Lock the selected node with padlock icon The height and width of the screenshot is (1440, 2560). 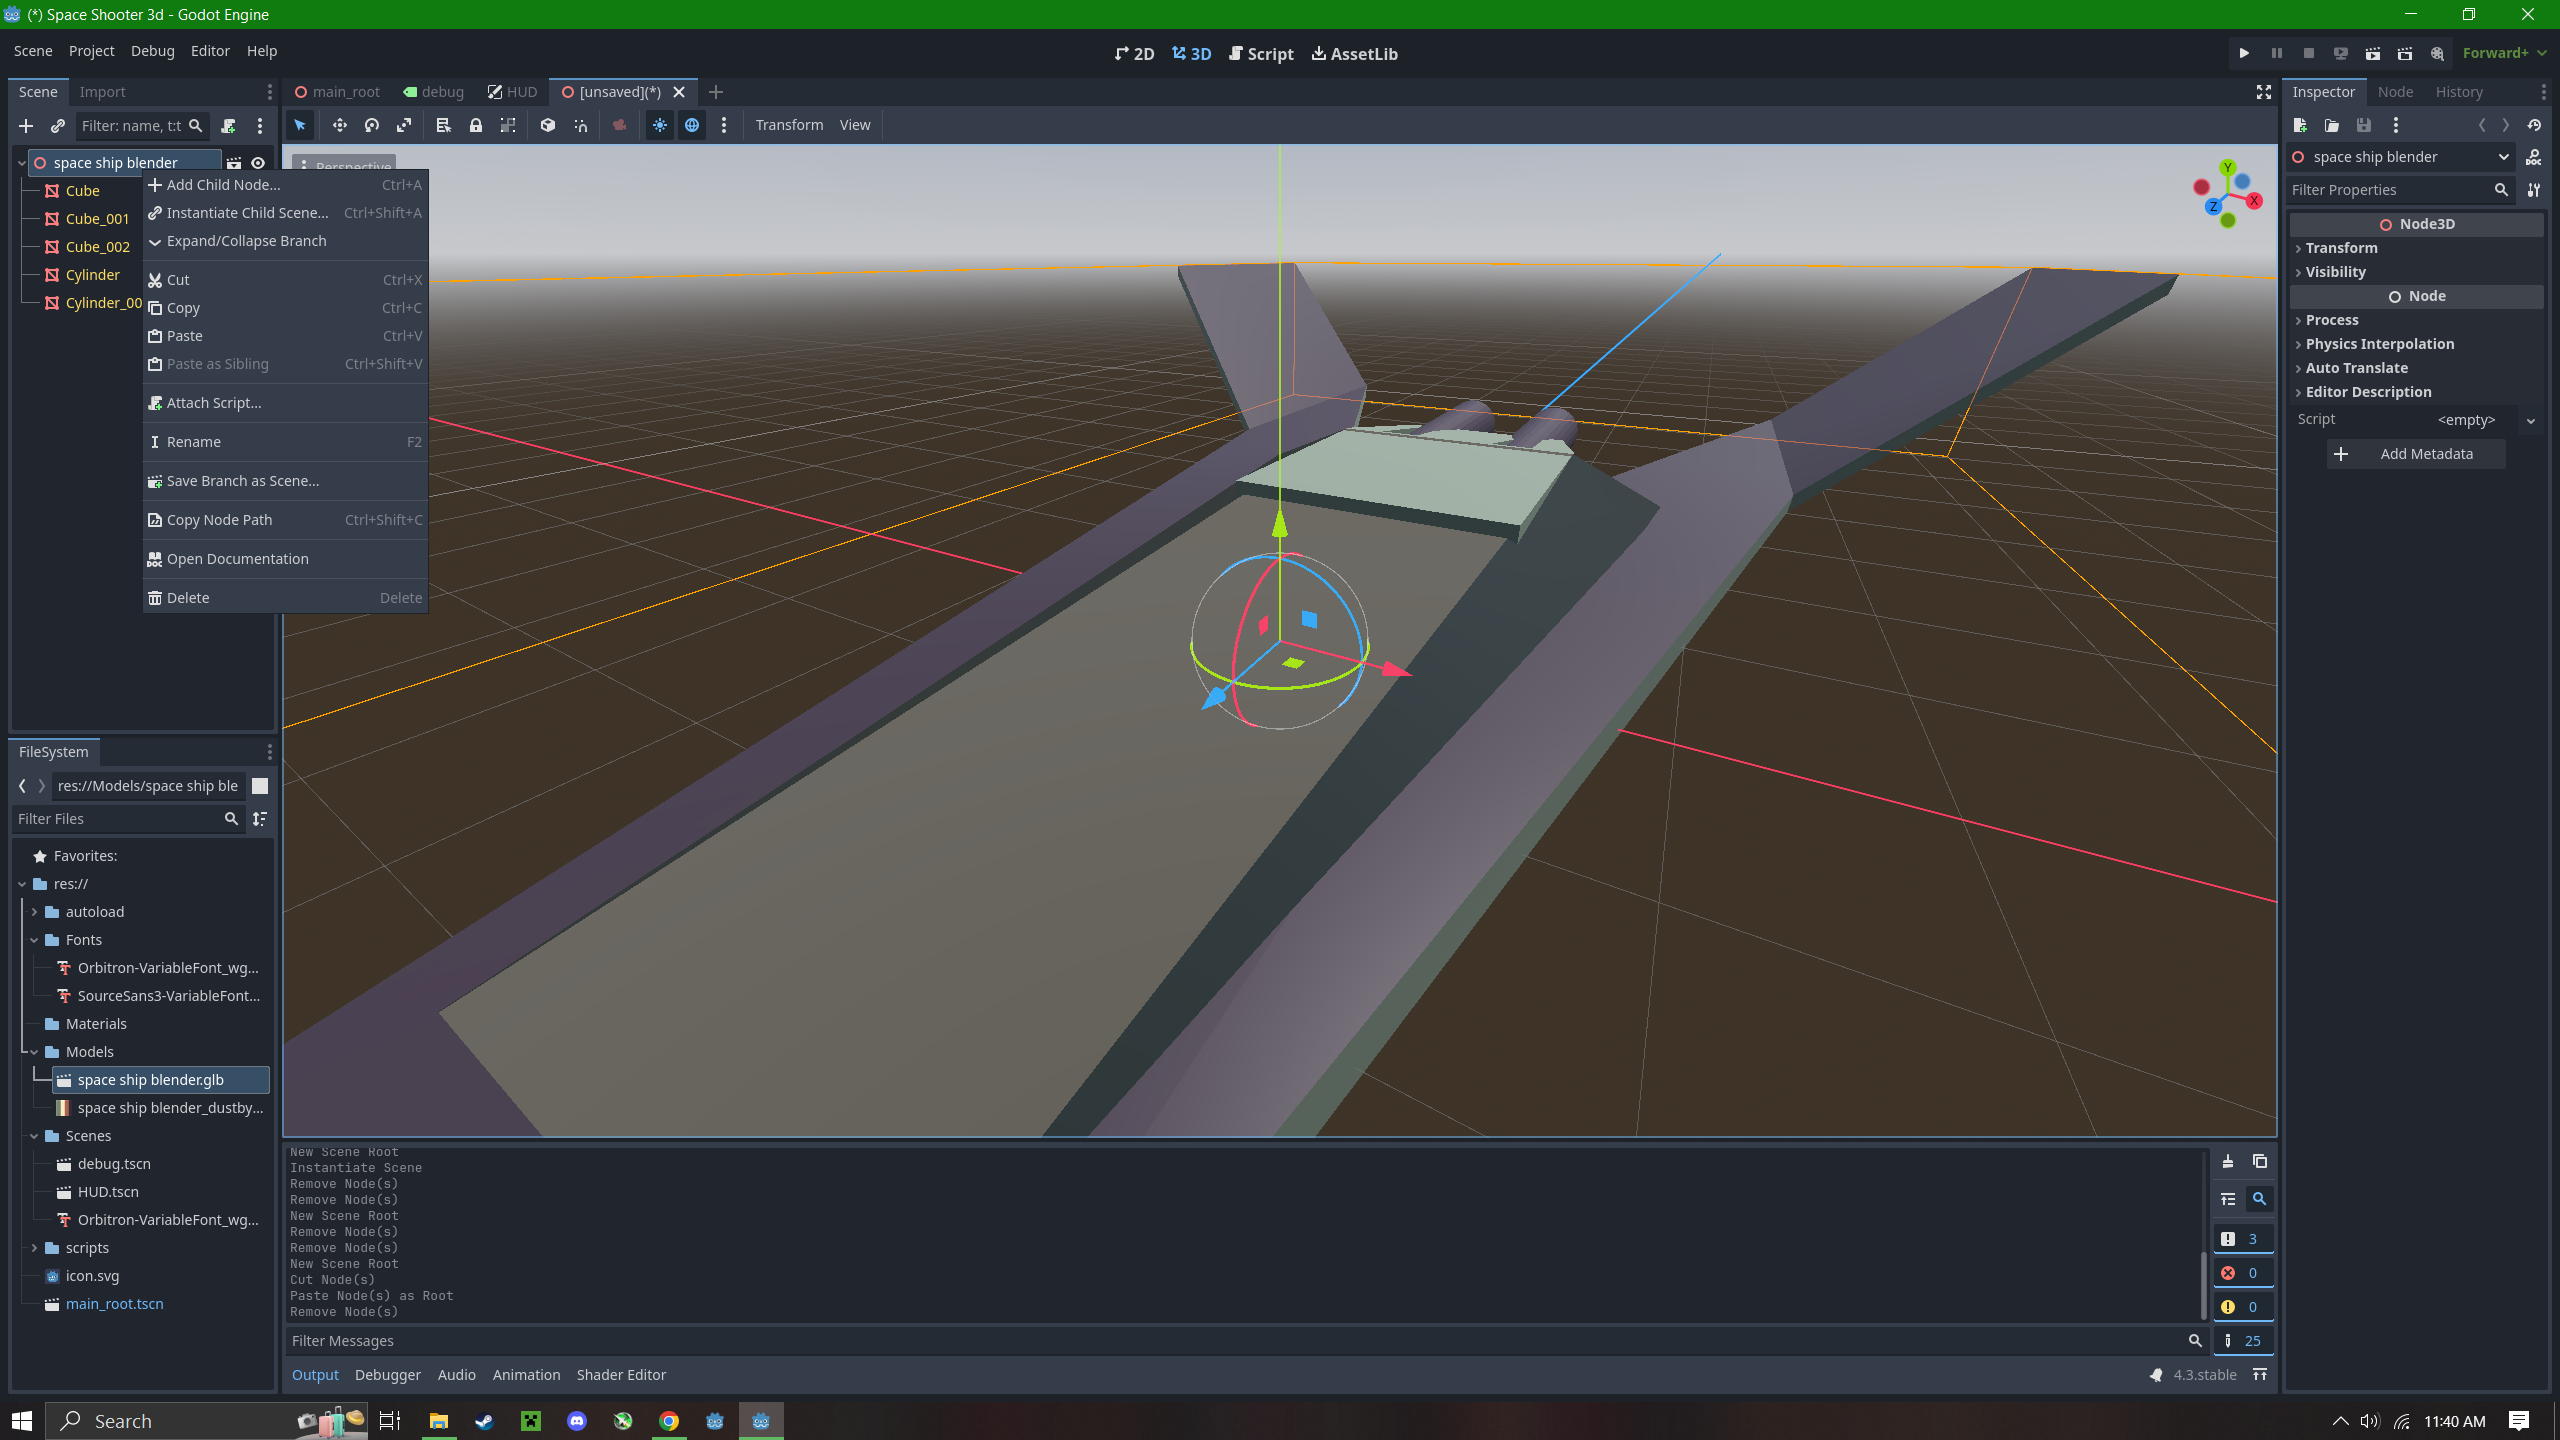476,125
